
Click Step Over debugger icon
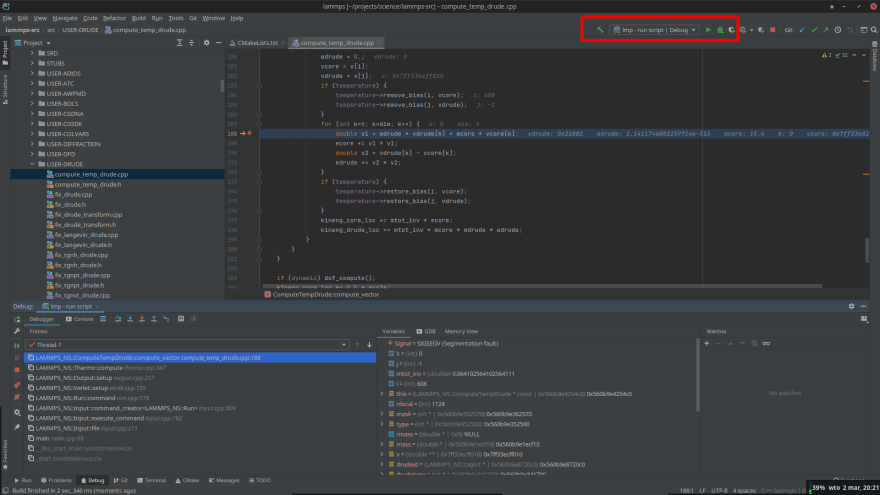click(x=118, y=319)
